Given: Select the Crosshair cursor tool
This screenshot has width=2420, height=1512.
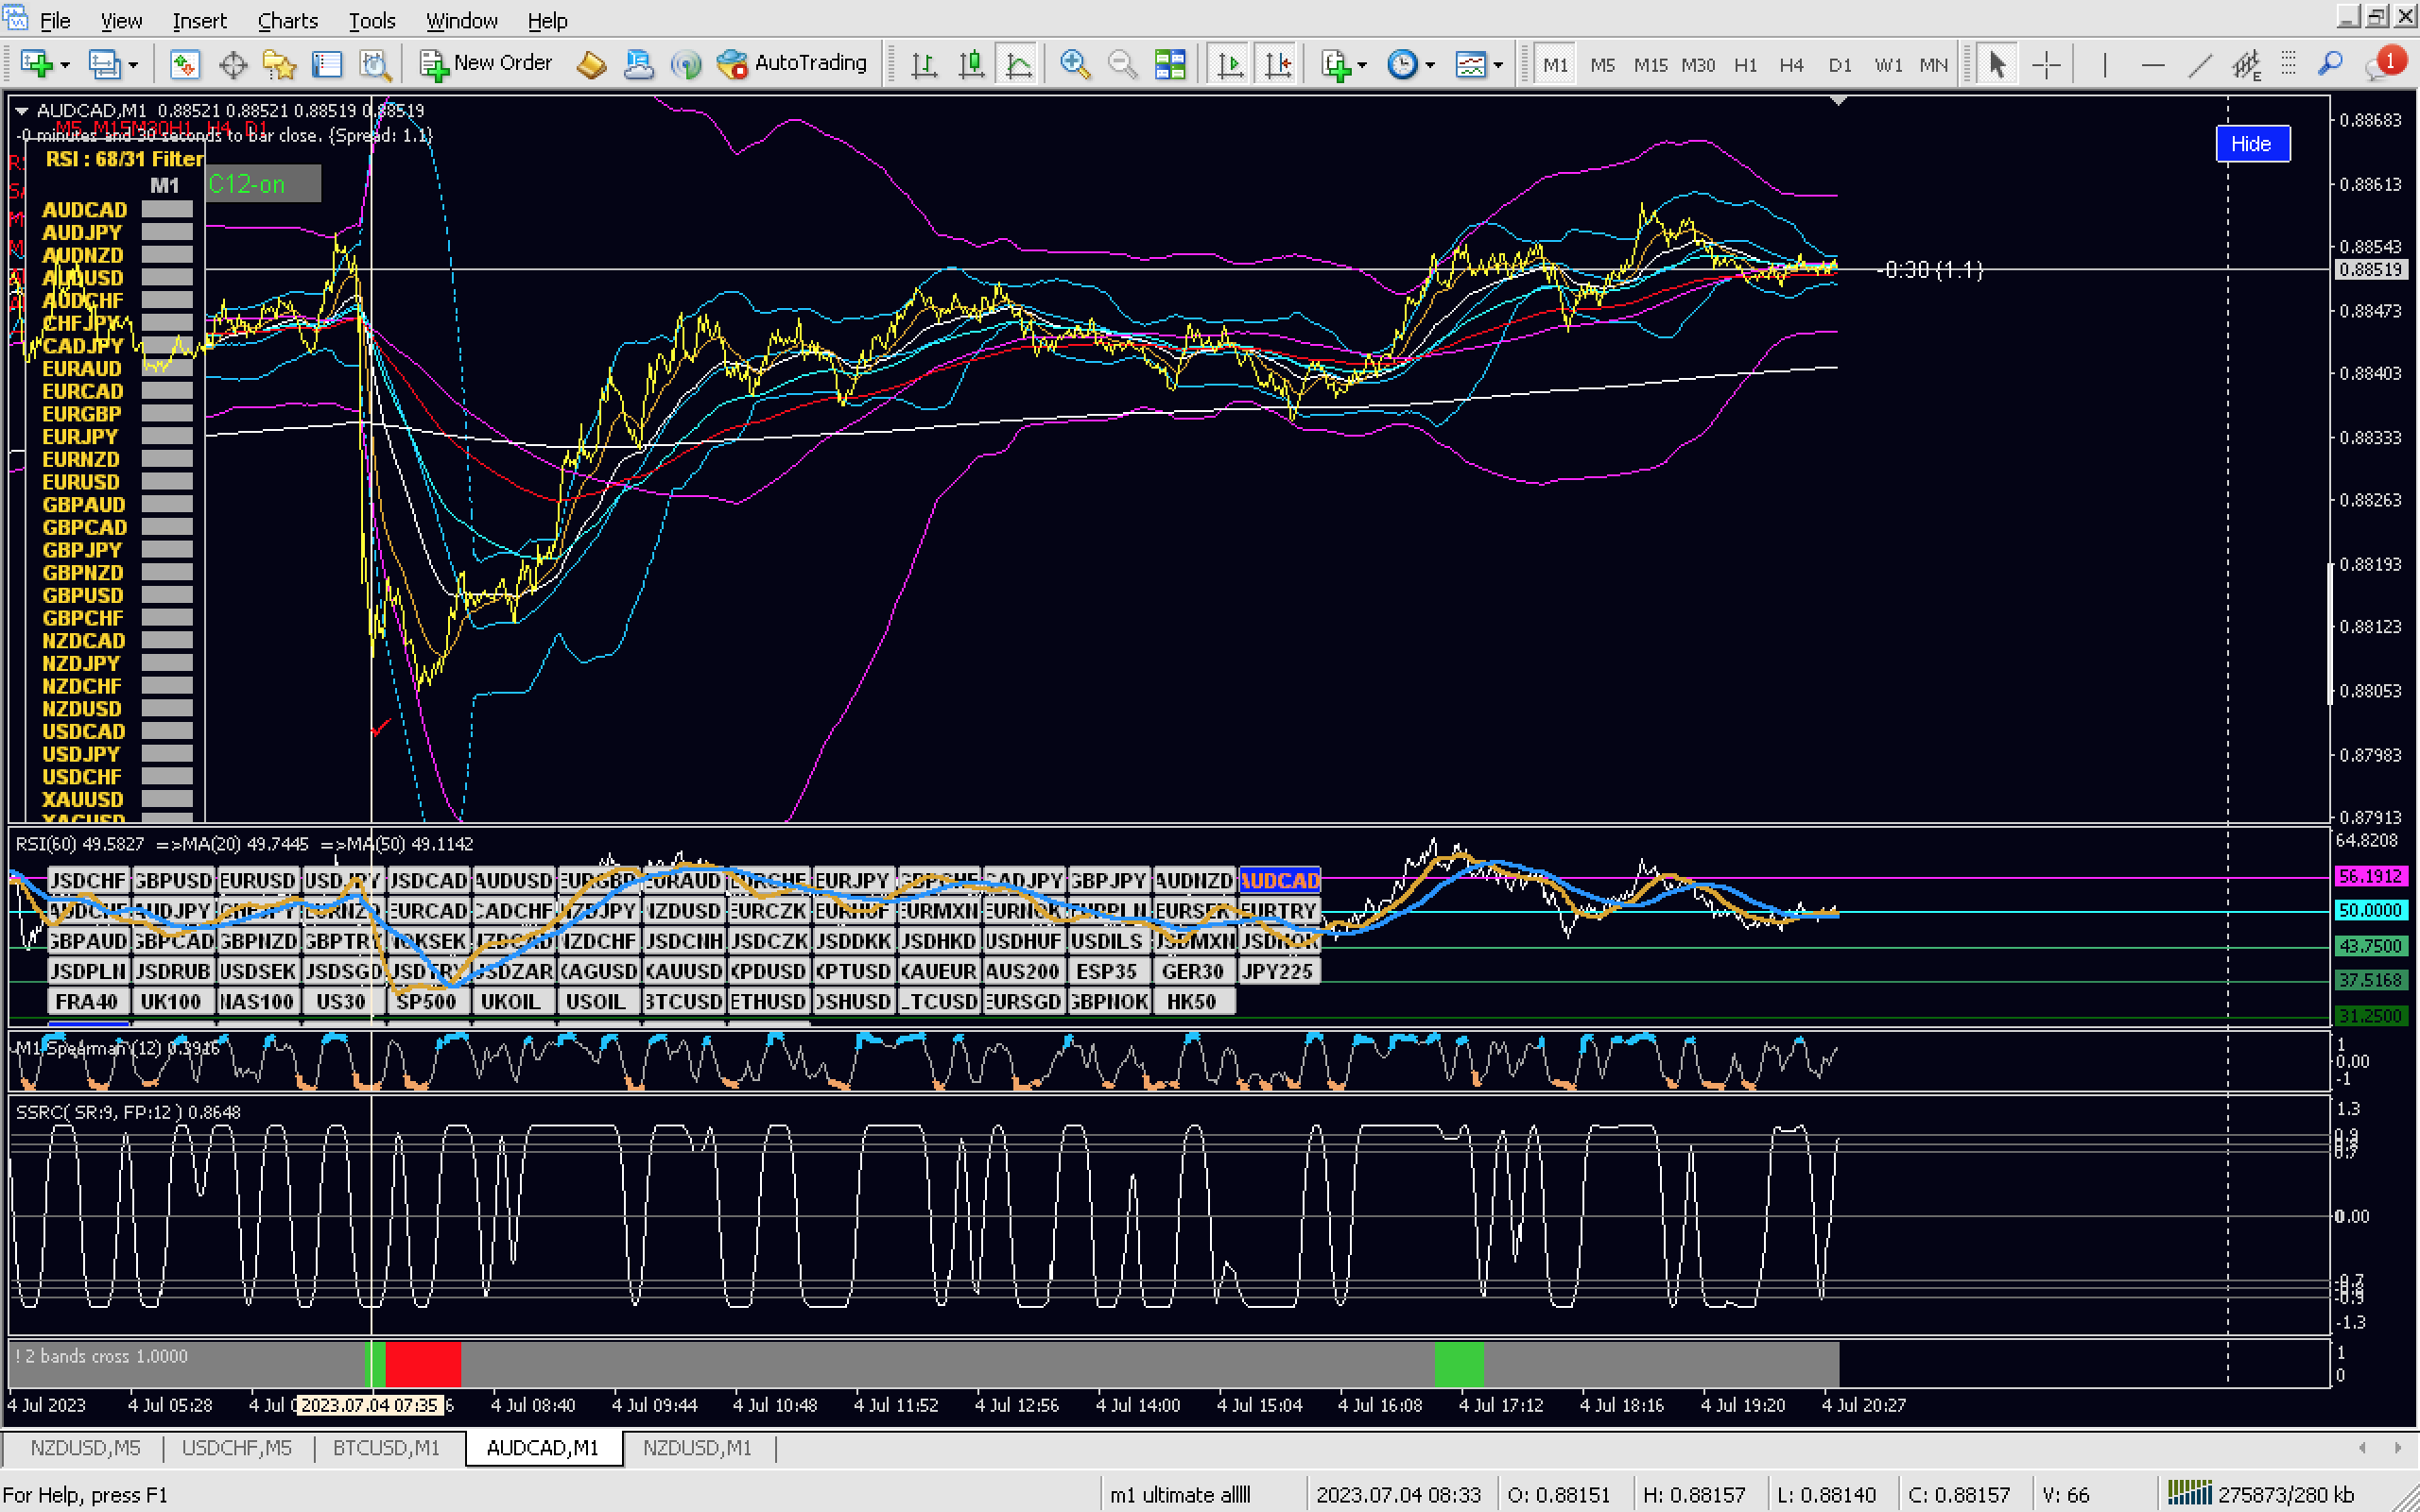Looking at the screenshot, I should pyautogui.click(x=2046, y=65).
